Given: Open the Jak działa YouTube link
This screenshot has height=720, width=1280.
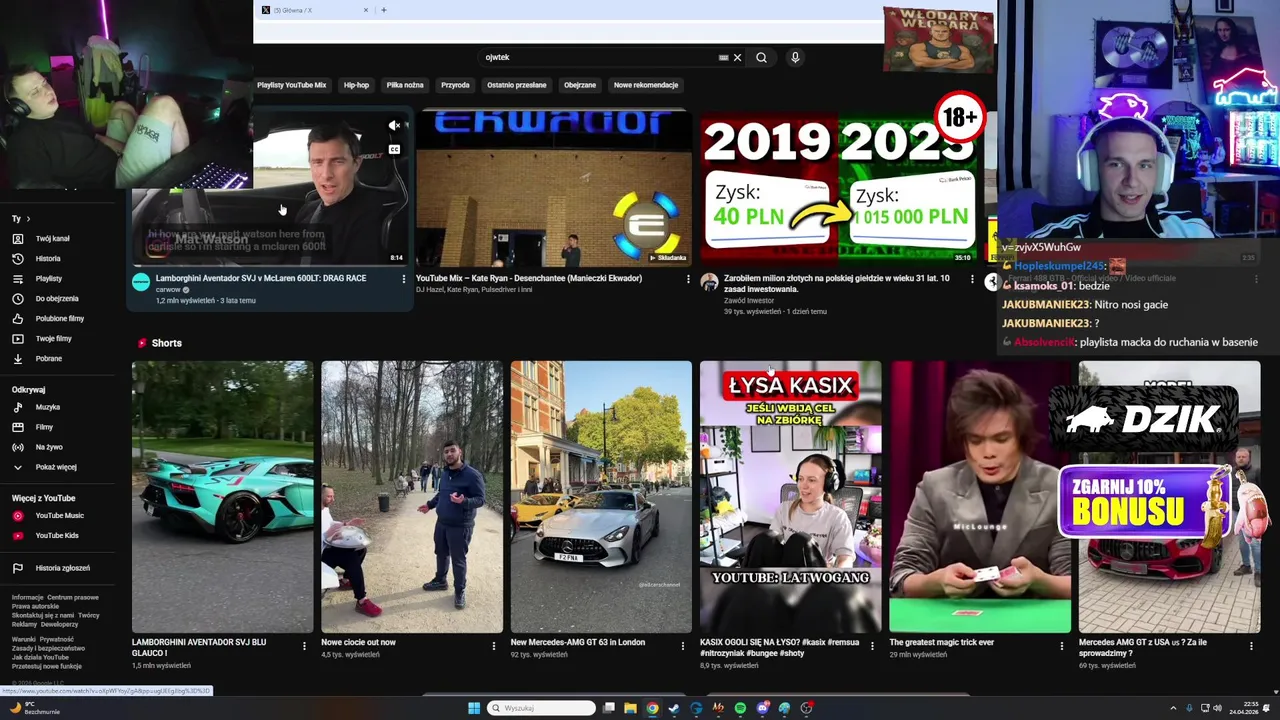Looking at the screenshot, I should [40, 657].
